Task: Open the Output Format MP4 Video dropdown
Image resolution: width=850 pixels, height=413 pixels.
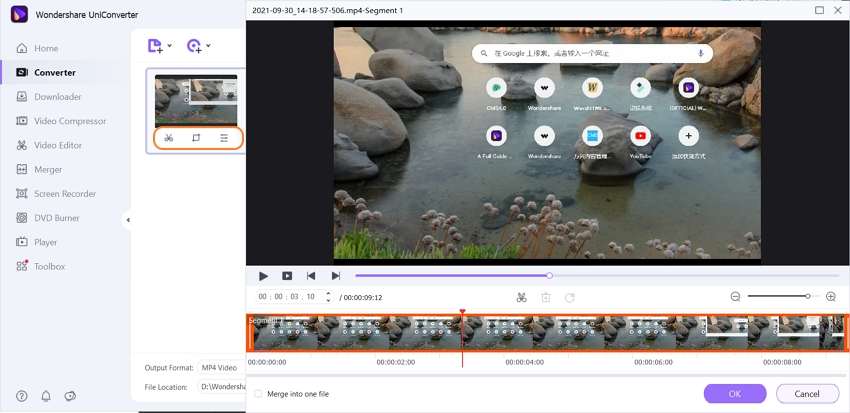Action: point(221,367)
